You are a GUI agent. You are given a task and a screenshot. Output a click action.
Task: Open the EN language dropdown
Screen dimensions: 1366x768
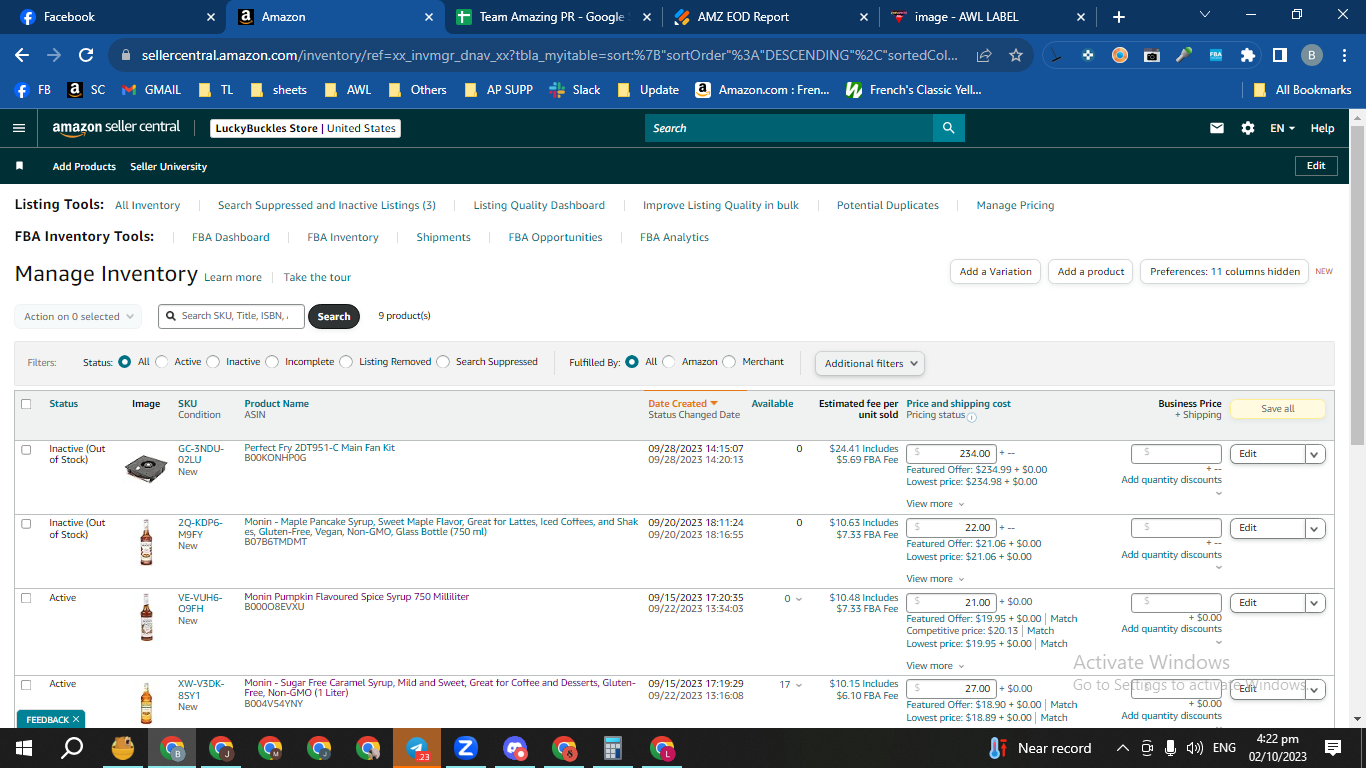coord(1282,128)
